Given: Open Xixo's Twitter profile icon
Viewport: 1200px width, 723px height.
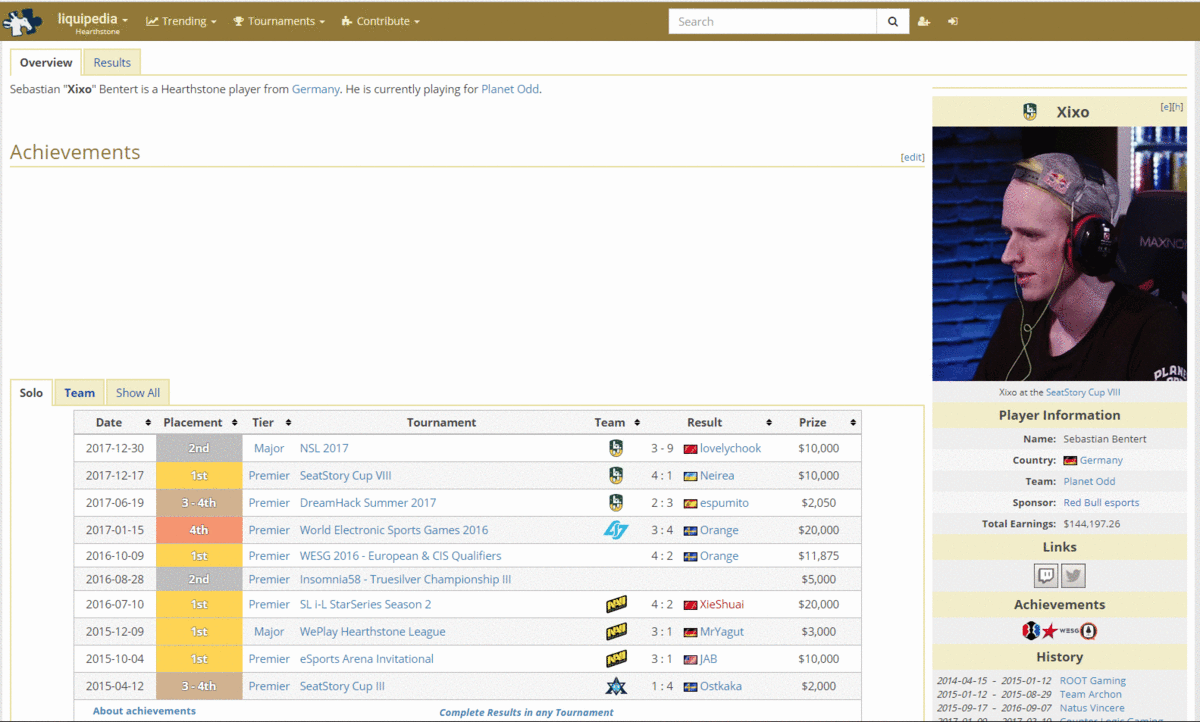Looking at the screenshot, I should coord(1073,575).
